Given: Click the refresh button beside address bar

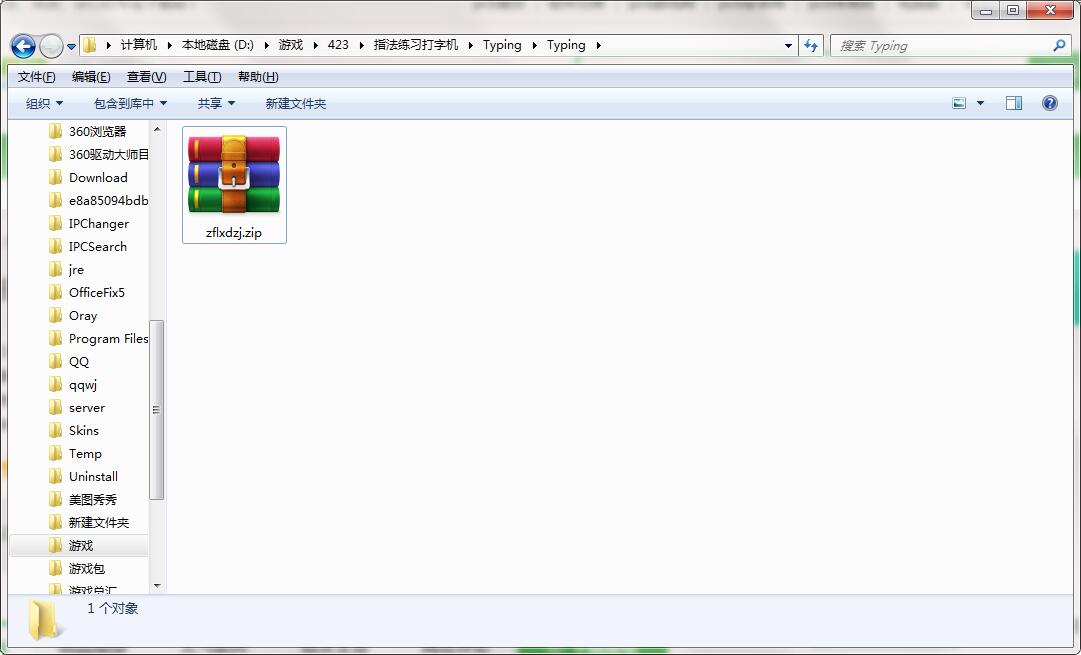Looking at the screenshot, I should coord(811,46).
